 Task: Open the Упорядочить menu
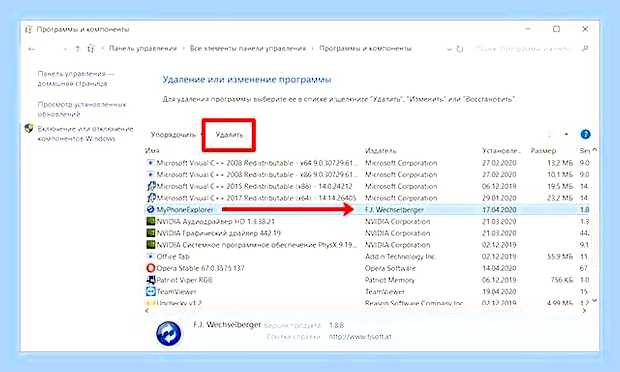coord(173,135)
